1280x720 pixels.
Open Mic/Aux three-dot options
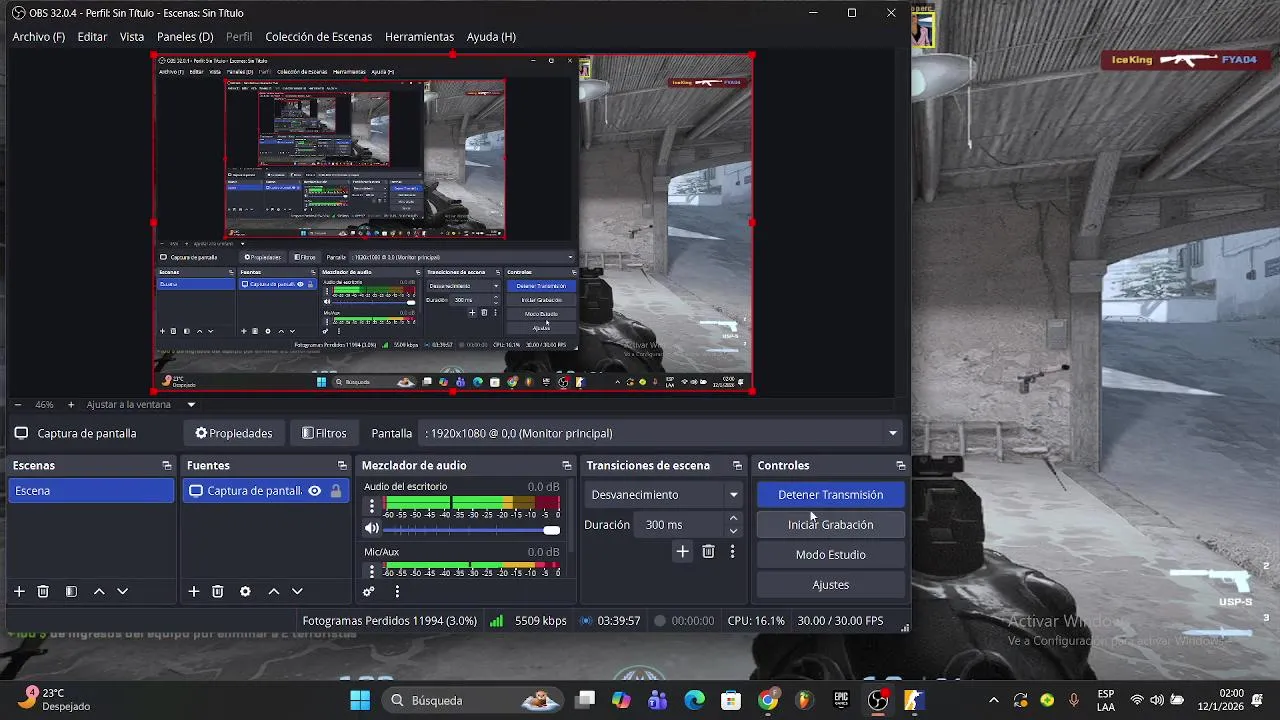click(372, 571)
